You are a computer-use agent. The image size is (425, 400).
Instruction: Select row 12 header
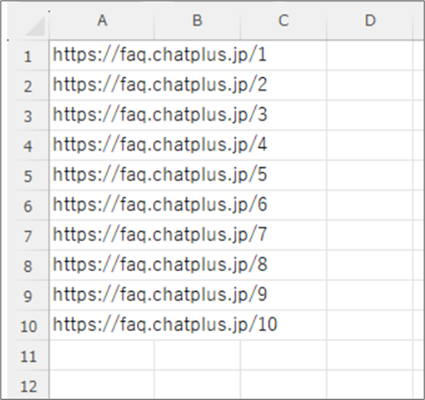[28, 385]
